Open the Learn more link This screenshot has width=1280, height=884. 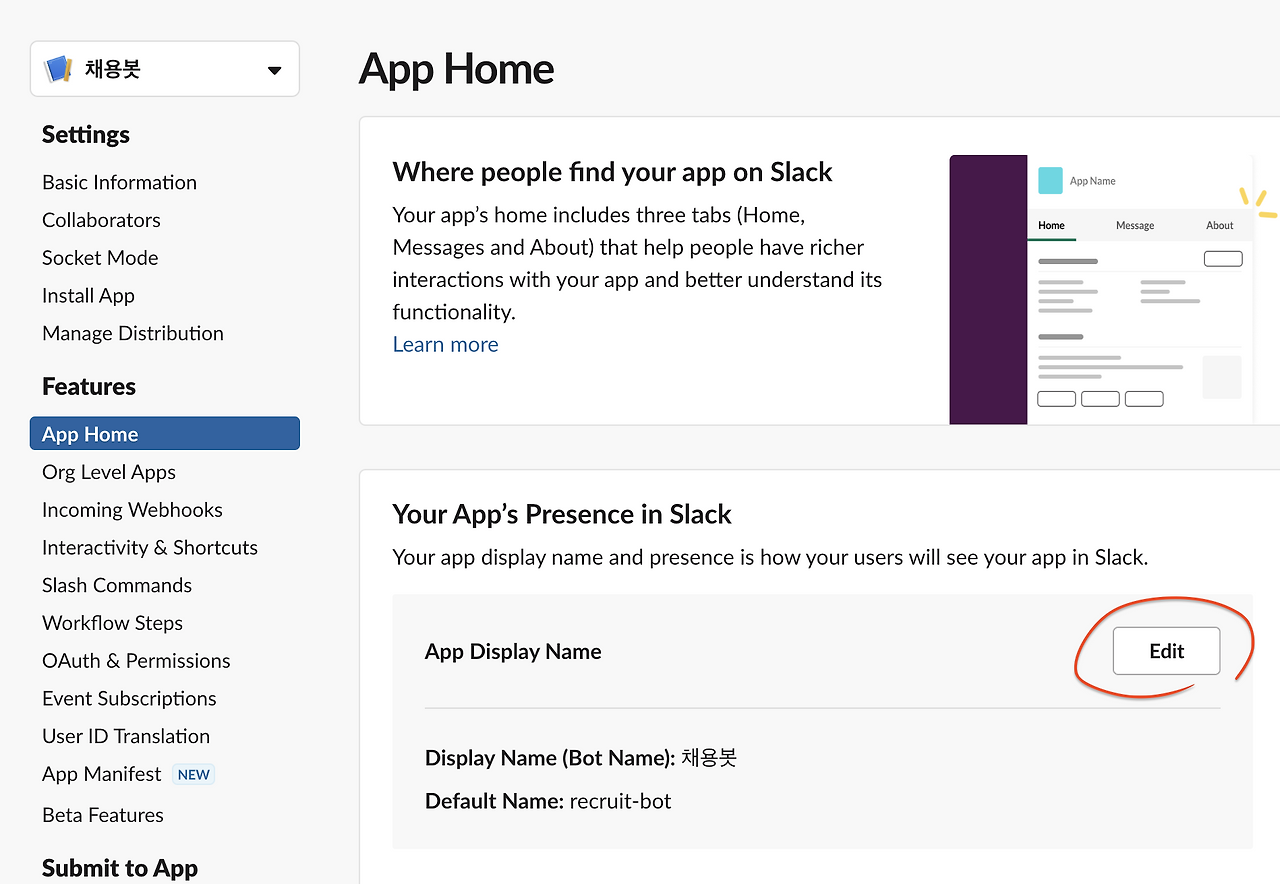click(x=445, y=344)
